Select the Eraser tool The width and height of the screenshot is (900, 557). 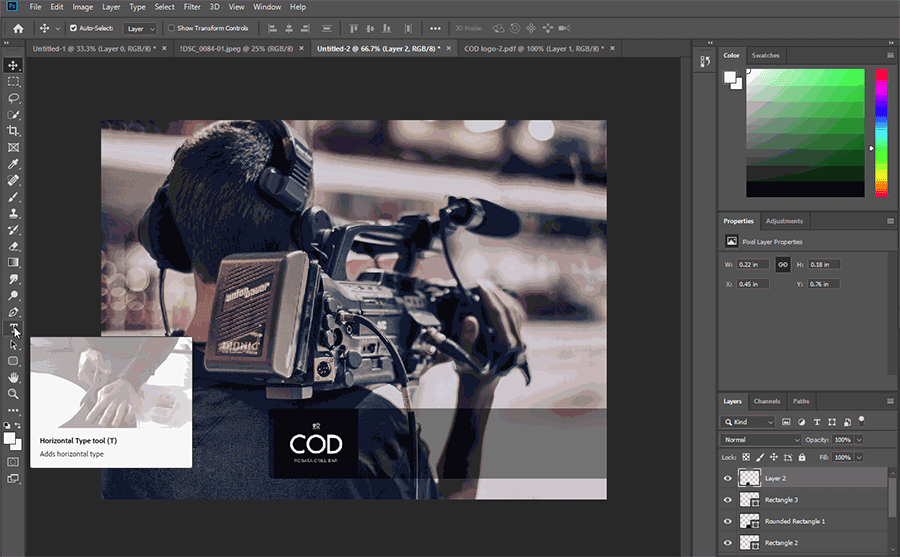(x=13, y=246)
